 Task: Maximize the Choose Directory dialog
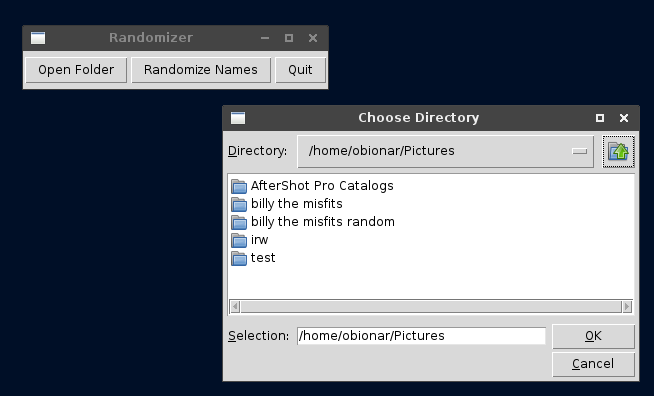[x=600, y=118]
